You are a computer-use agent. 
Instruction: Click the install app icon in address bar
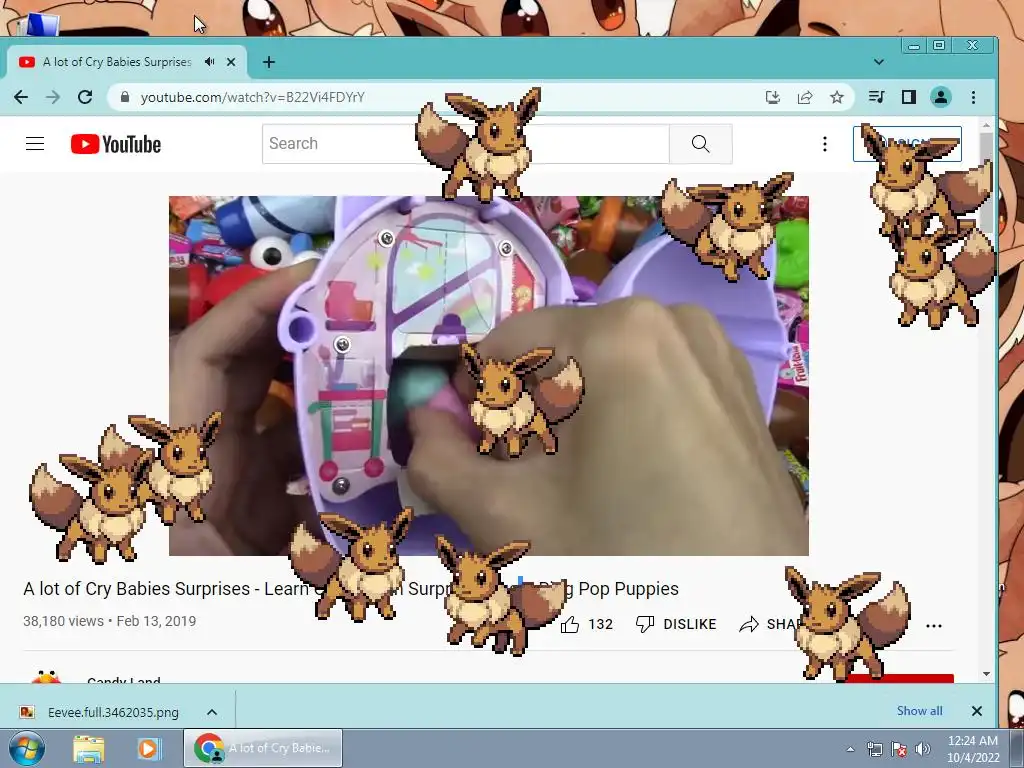tap(773, 97)
